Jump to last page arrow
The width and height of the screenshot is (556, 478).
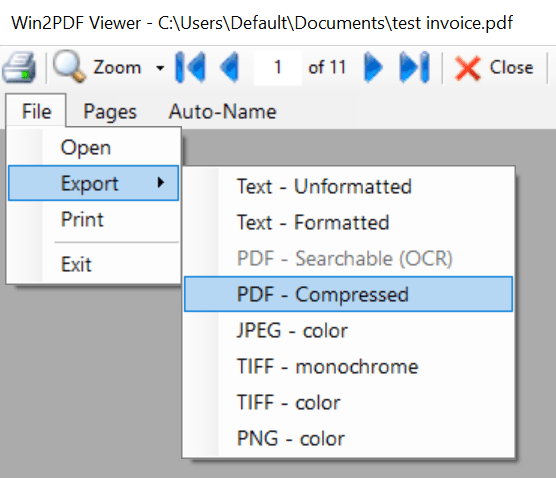point(414,67)
